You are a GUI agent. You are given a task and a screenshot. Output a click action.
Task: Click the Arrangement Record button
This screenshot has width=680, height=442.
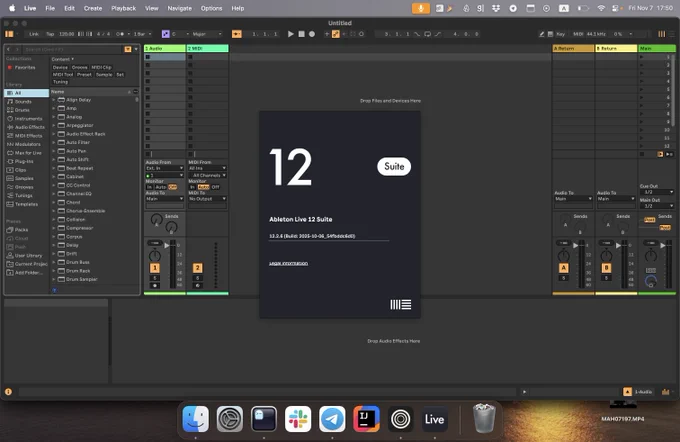tap(312, 34)
